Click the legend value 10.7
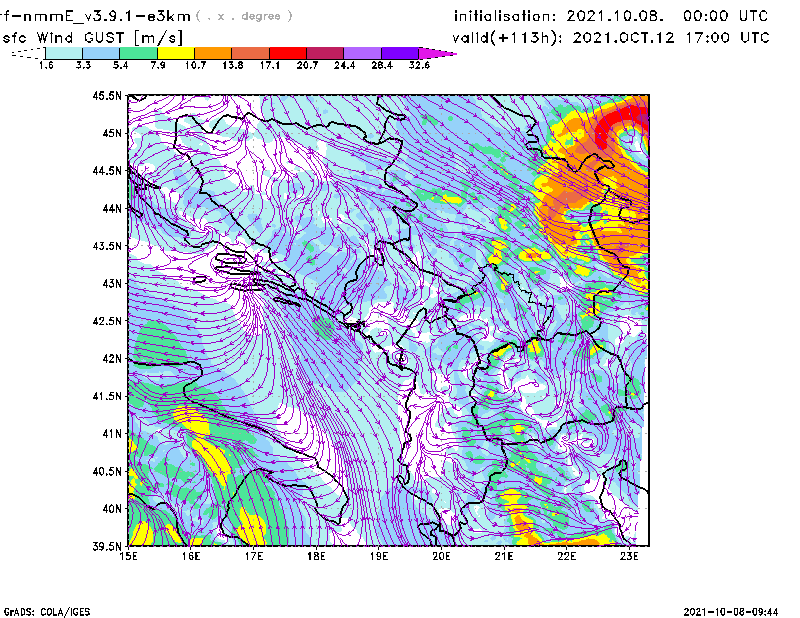The height and width of the screenshot is (618, 800). point(195,65)
